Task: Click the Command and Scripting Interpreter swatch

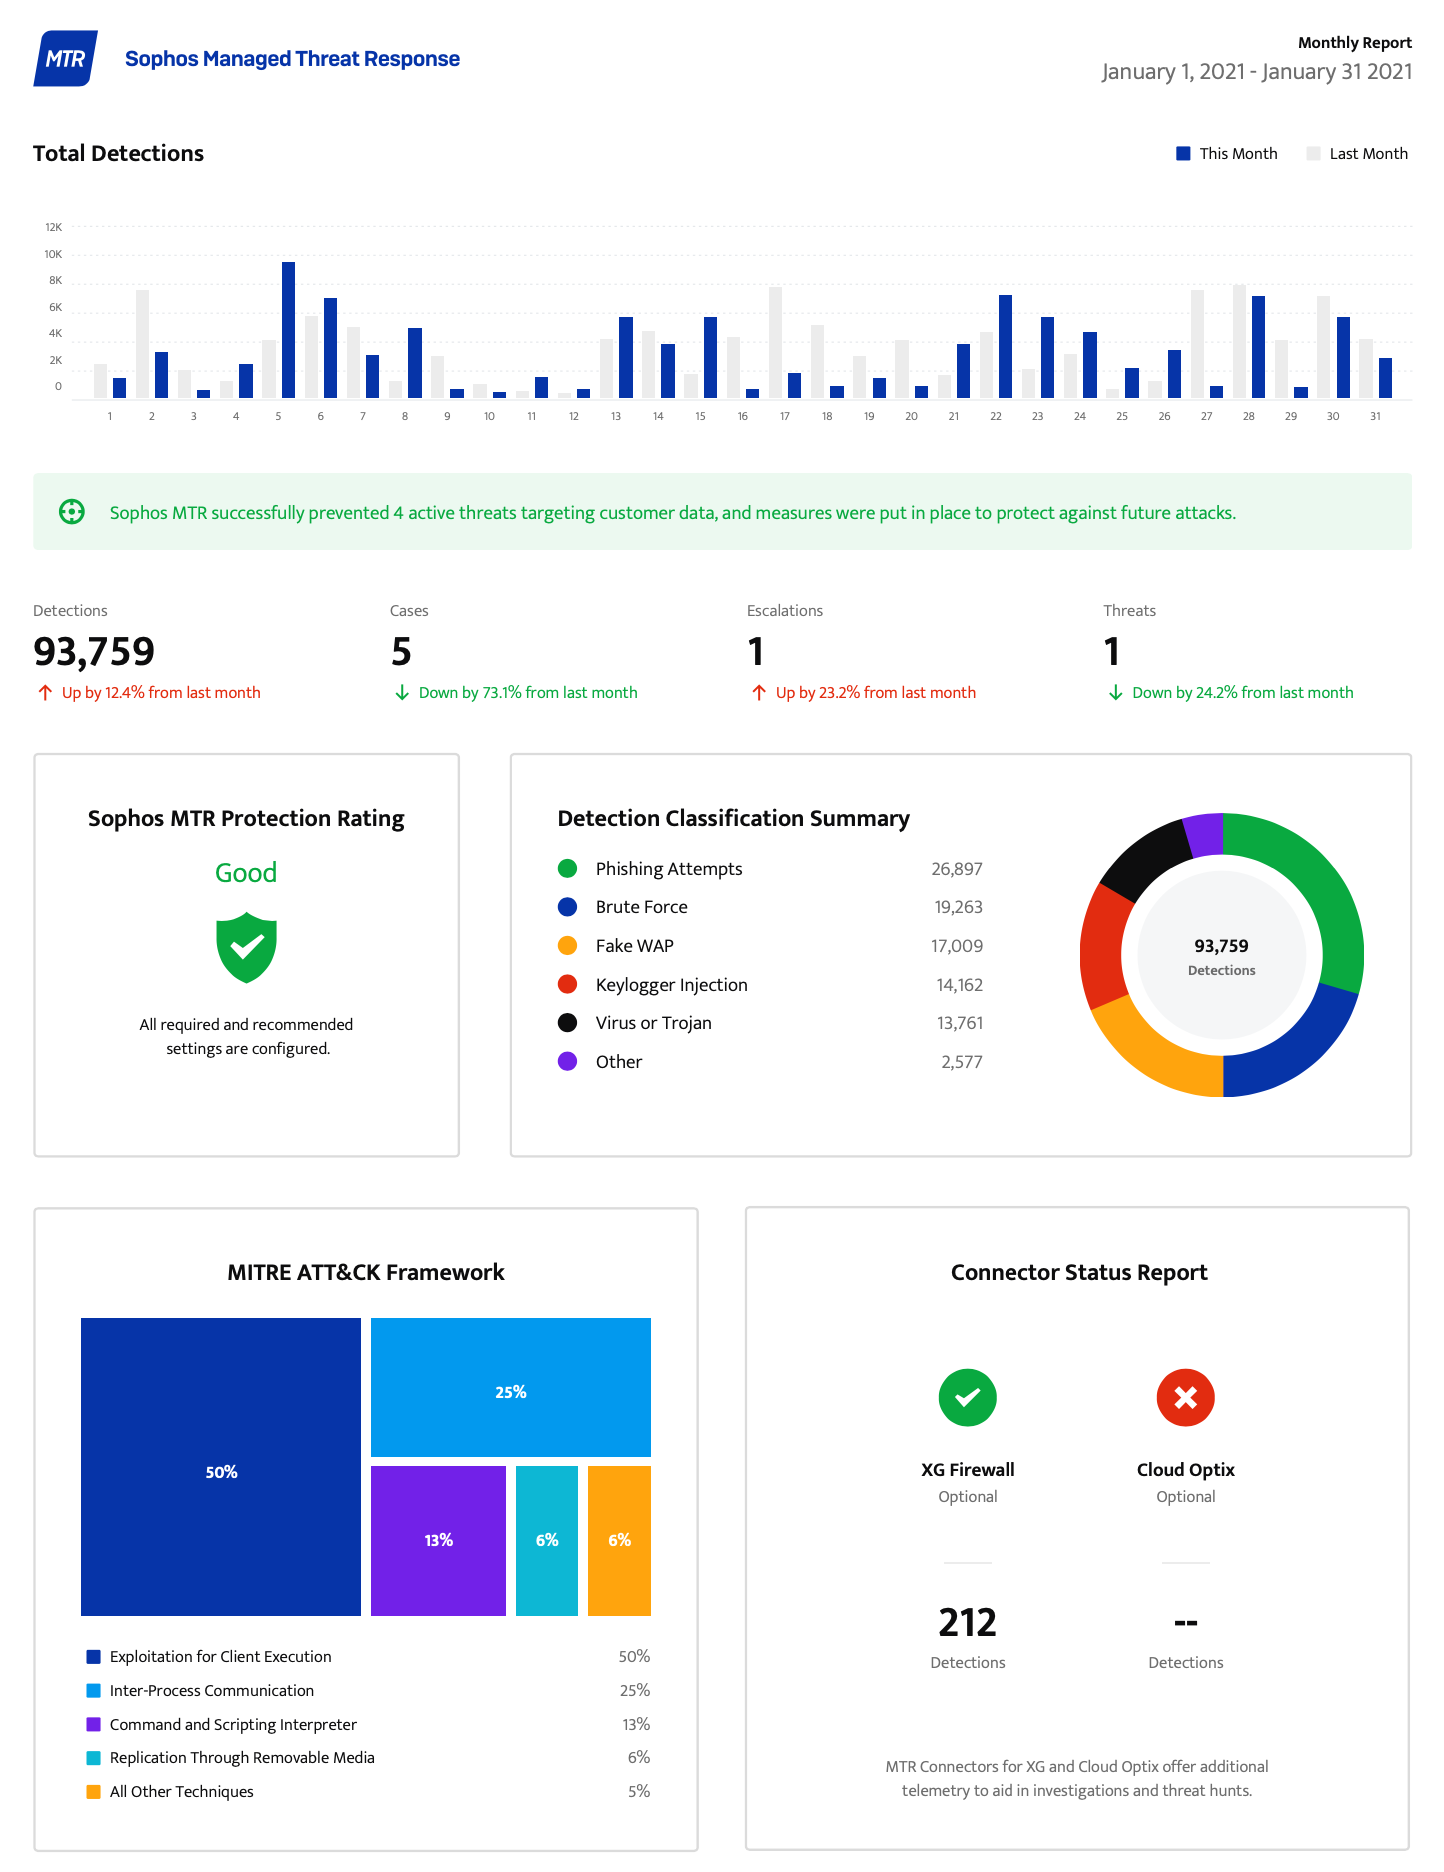Action: pos(94,1724)
